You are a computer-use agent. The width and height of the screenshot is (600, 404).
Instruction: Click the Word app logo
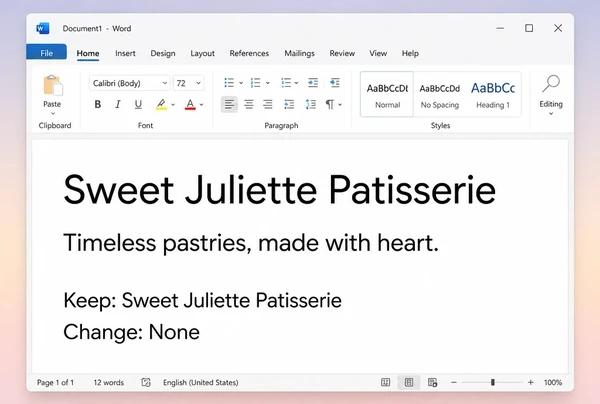[x=43, y=28]
